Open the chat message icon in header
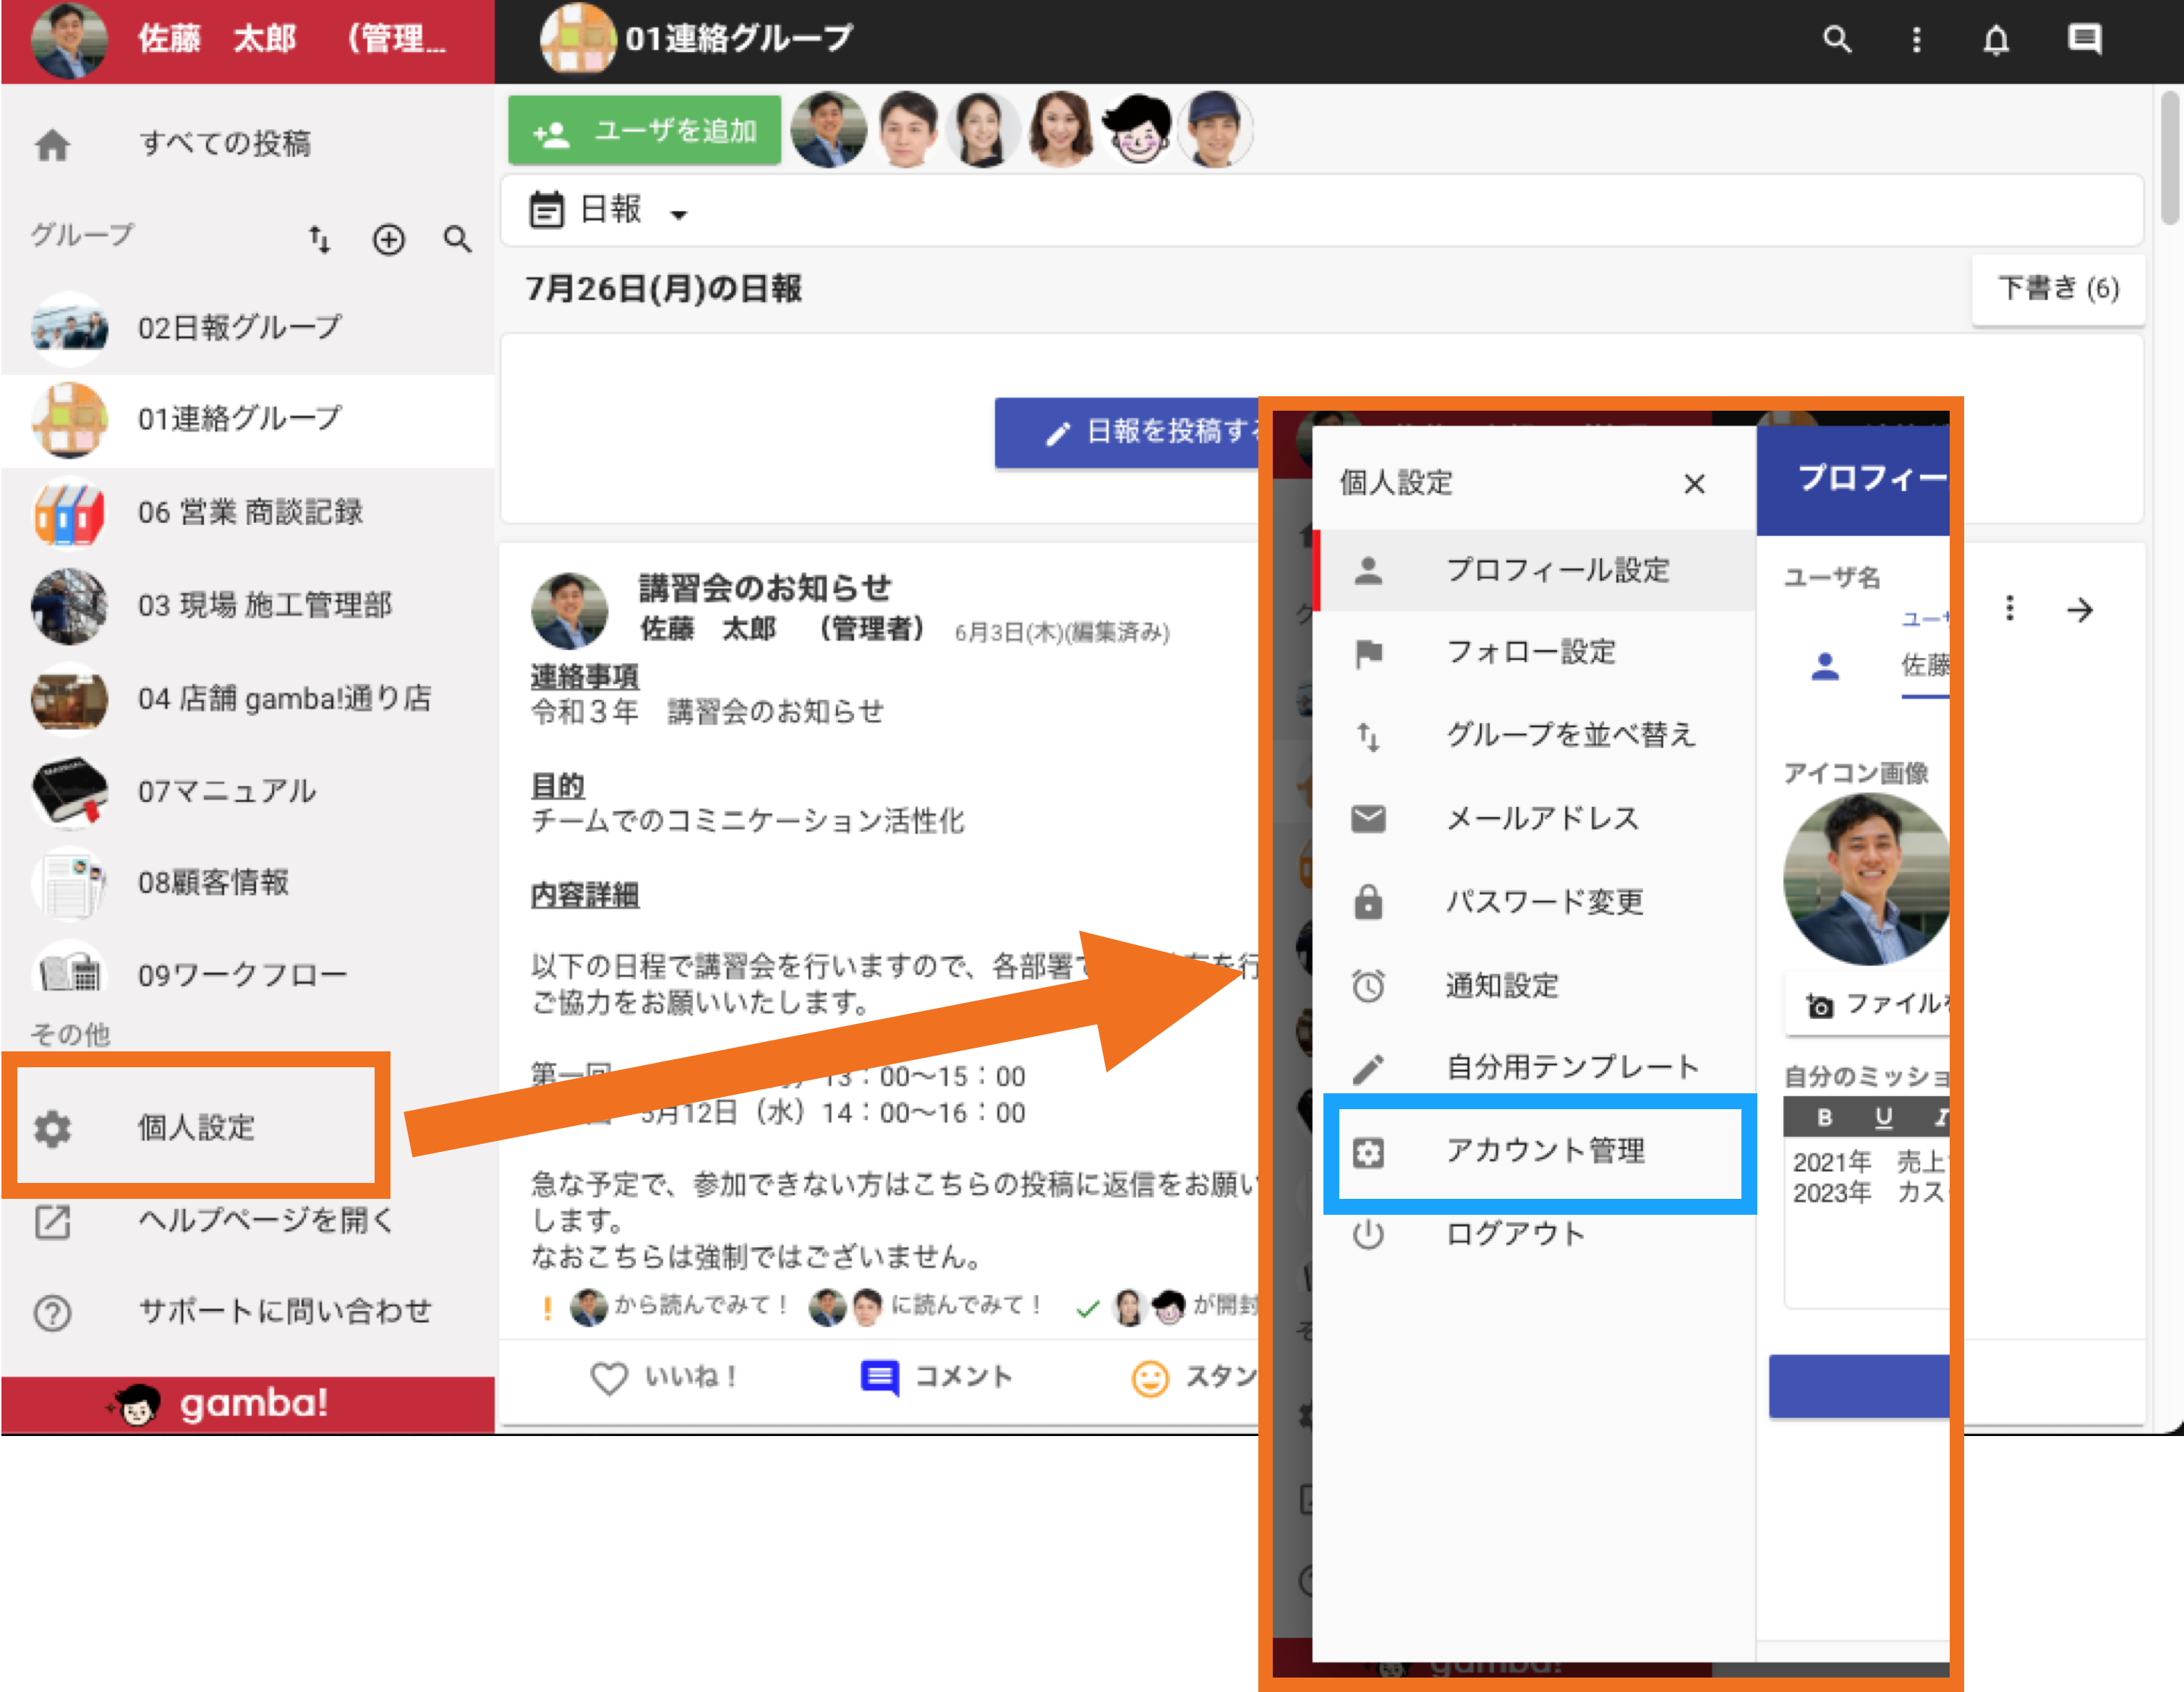Image resolution: width=2184 pixels, height=1692 pixels. 2084,40
